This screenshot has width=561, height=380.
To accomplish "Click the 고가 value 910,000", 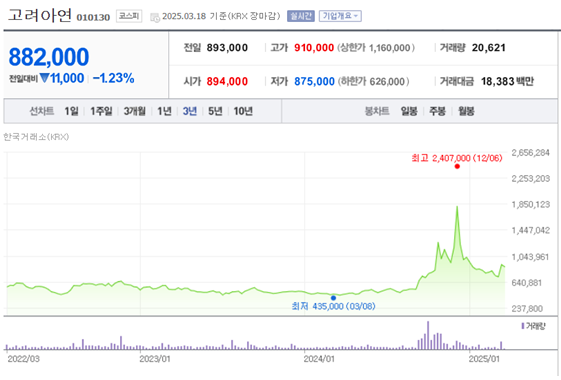I will (314, 48).
